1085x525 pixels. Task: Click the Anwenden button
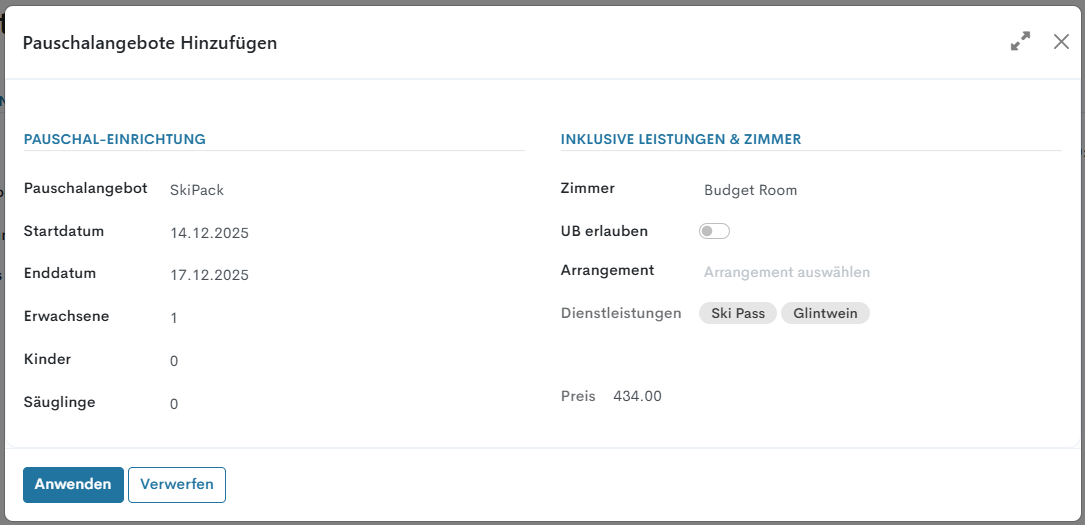(73, 484)
